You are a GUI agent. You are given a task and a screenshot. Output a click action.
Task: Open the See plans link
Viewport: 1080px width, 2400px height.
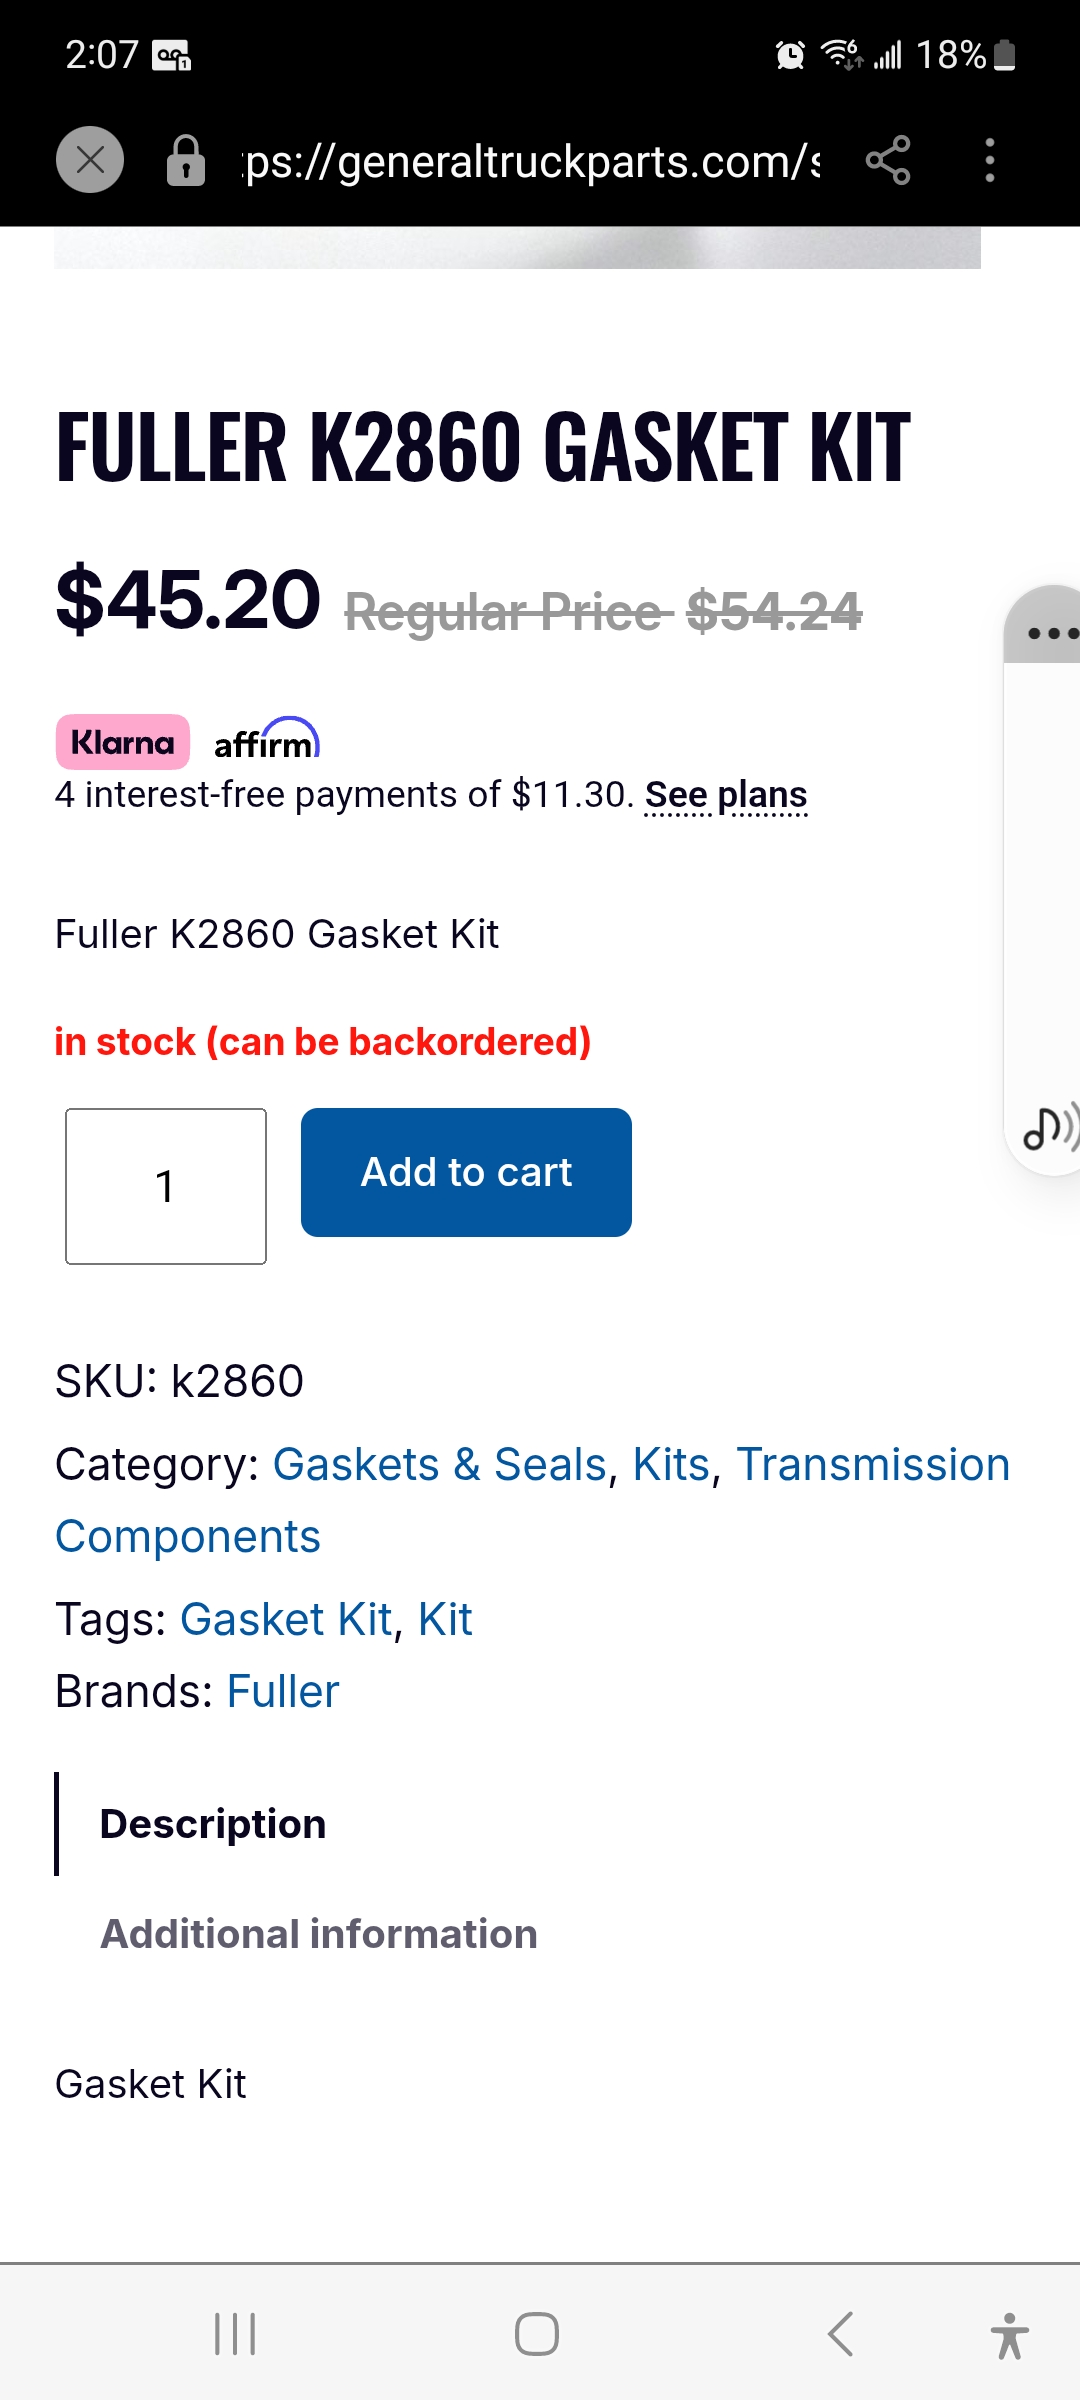point(726,796)
